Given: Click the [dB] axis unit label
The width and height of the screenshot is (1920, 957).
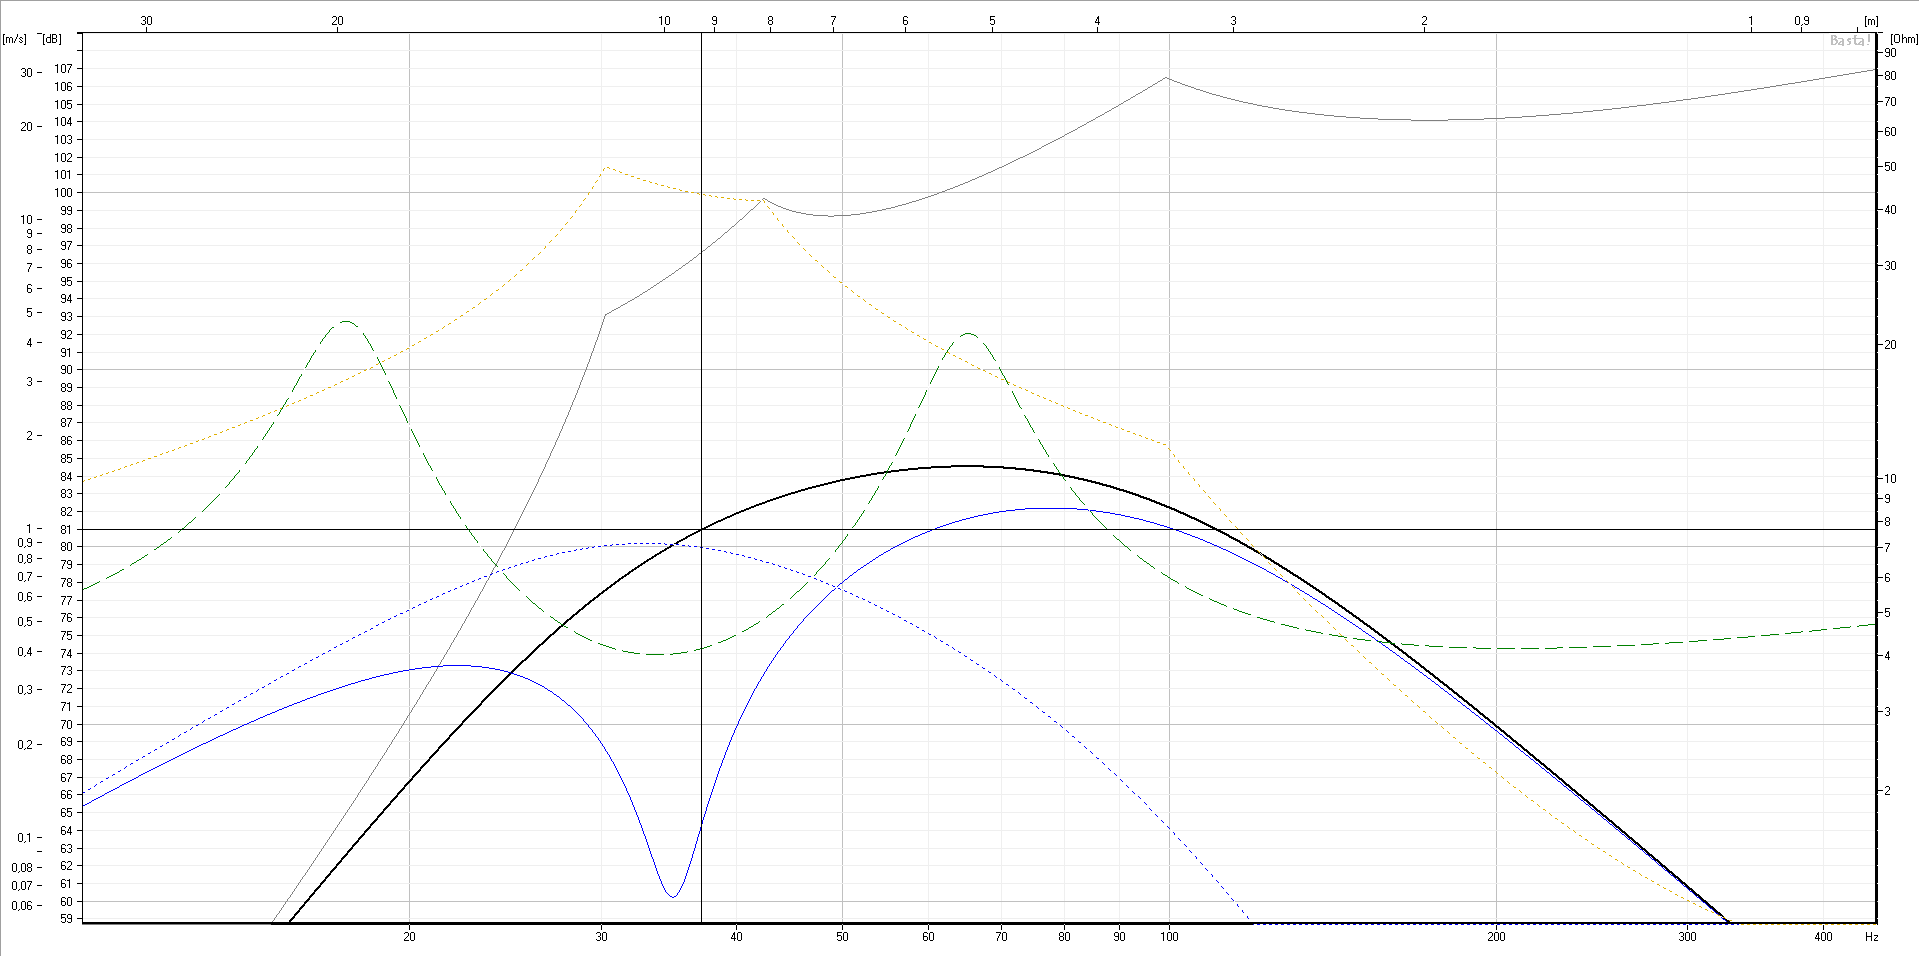Looking at the screenshot, I should coord(51,39).
